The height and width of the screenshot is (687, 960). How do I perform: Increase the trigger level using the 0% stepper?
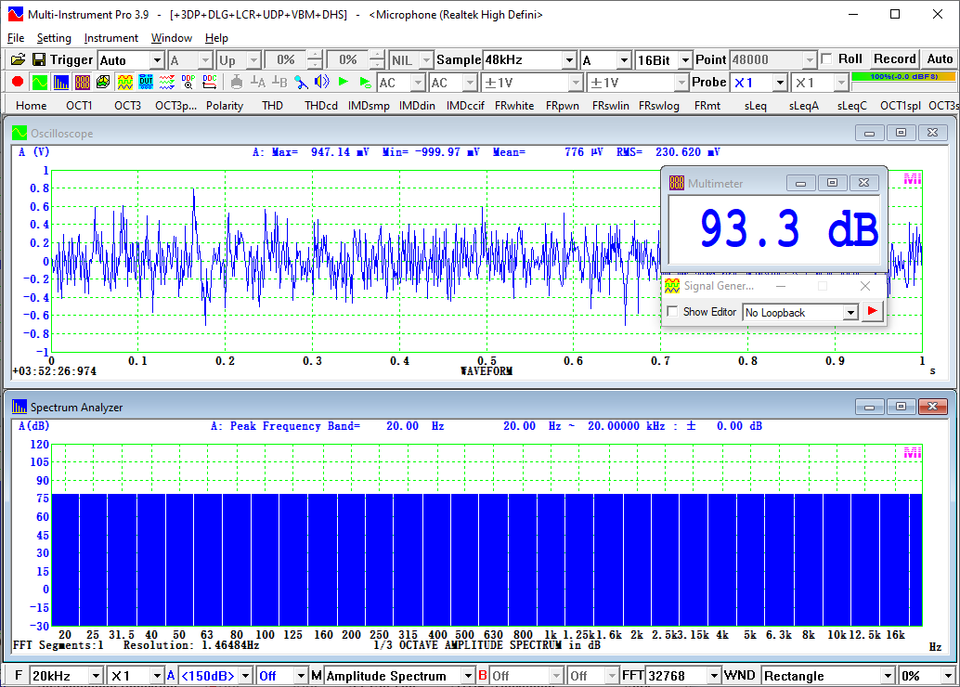[x=313, y=55]
